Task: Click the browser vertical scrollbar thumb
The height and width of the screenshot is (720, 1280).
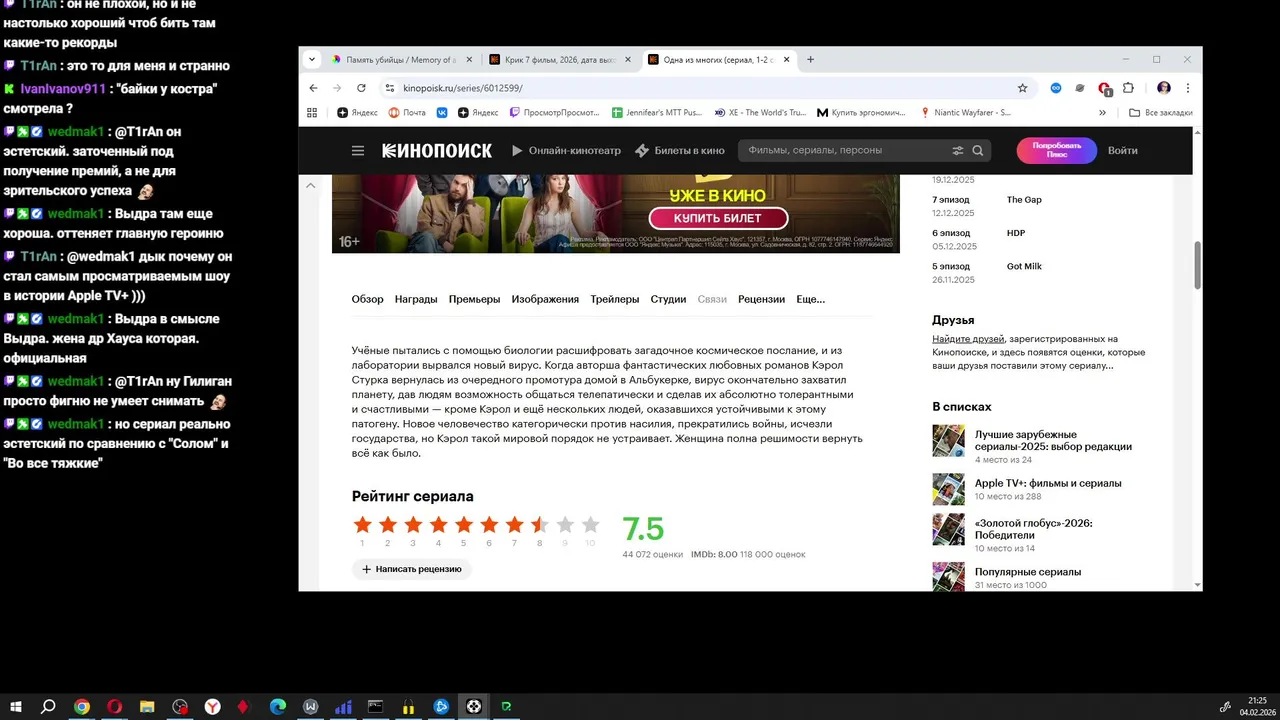Action: pos(1197,265)
